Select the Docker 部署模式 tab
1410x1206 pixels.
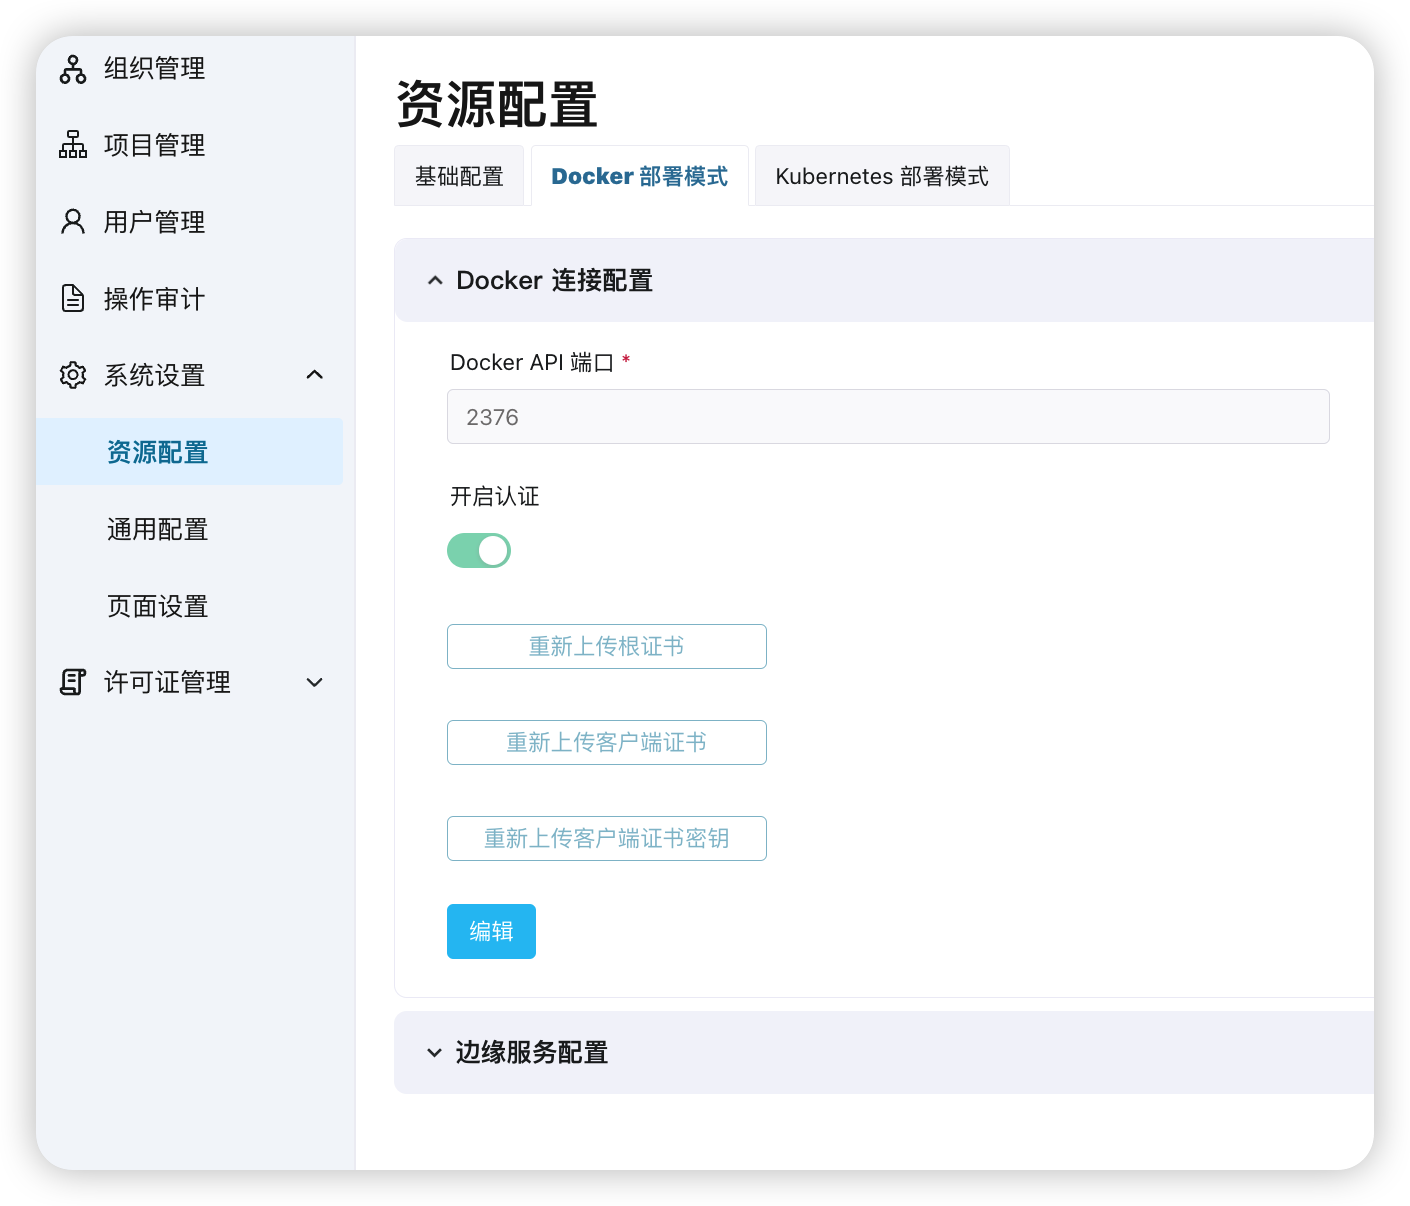(x=639, y=176)
